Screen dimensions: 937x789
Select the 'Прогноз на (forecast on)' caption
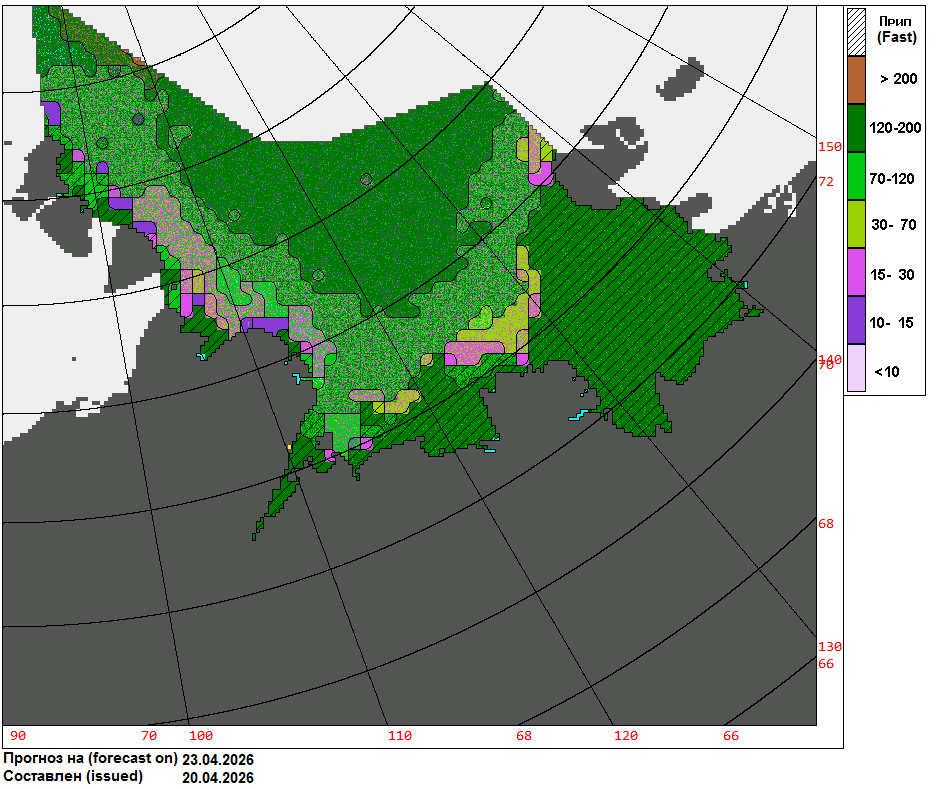[x=90, y=758]
